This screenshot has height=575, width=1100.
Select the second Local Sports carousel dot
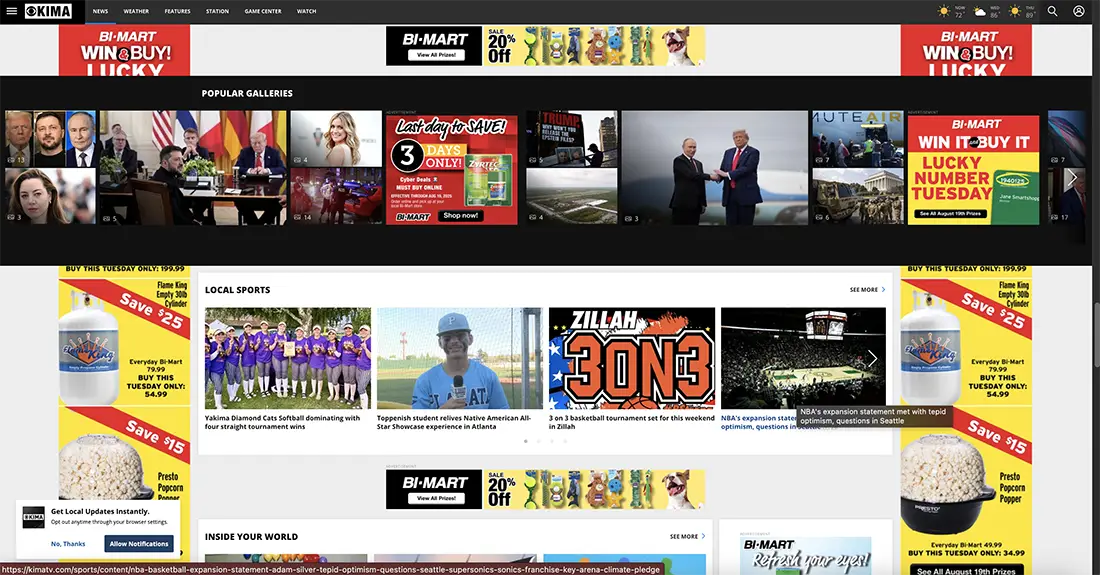click(539, 441)
